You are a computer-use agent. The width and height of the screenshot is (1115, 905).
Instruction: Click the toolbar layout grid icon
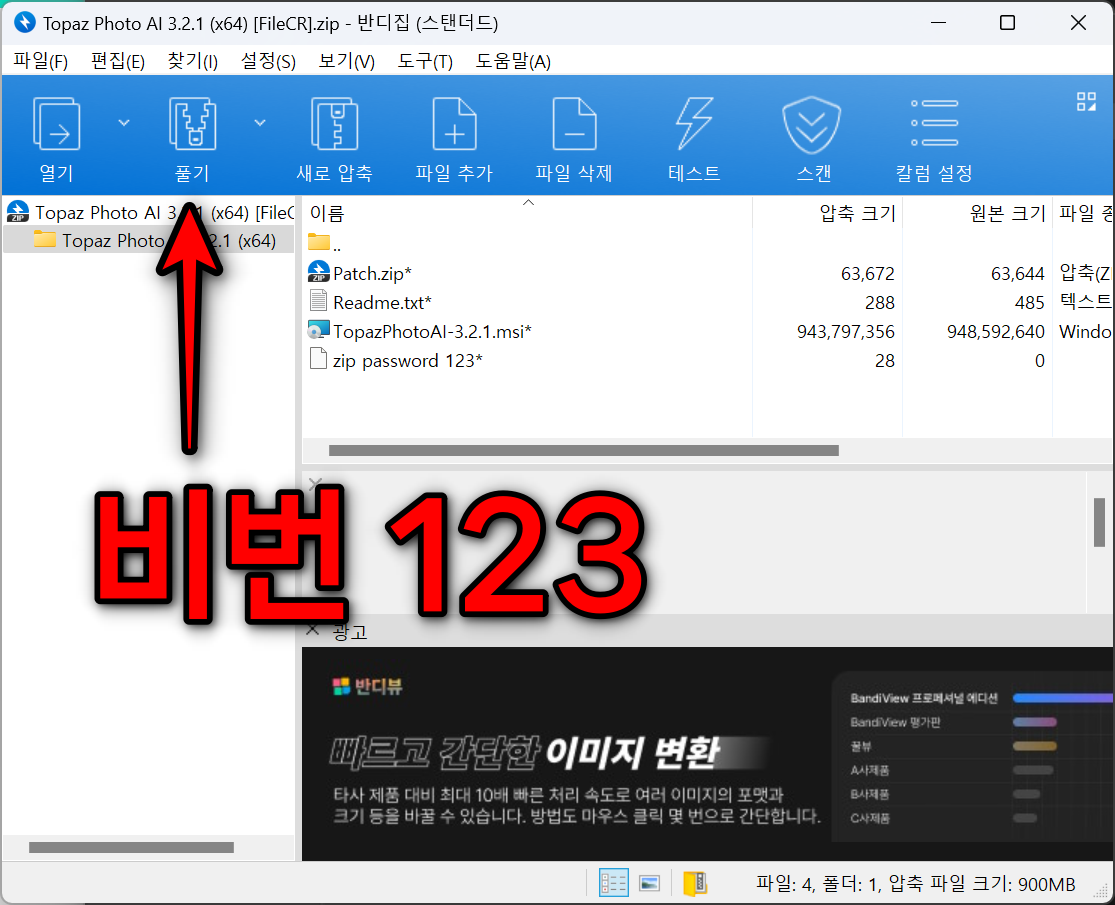pyautogui.click(x=1086, y=102)
